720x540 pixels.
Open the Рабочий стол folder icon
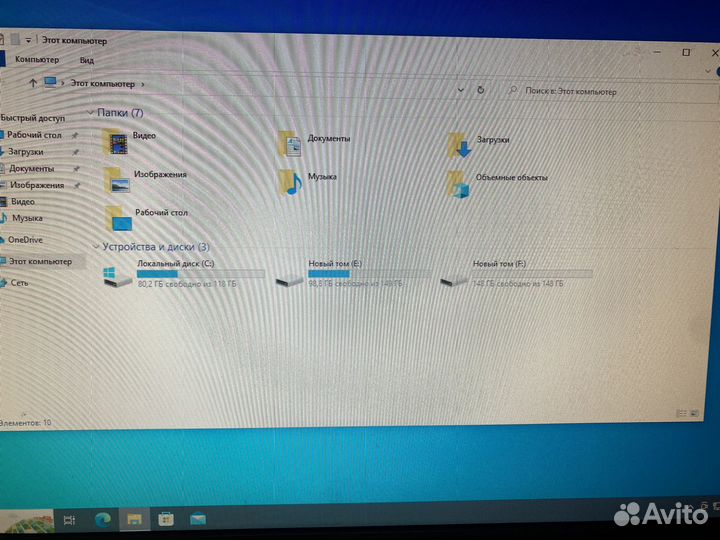tap(118, 219)
